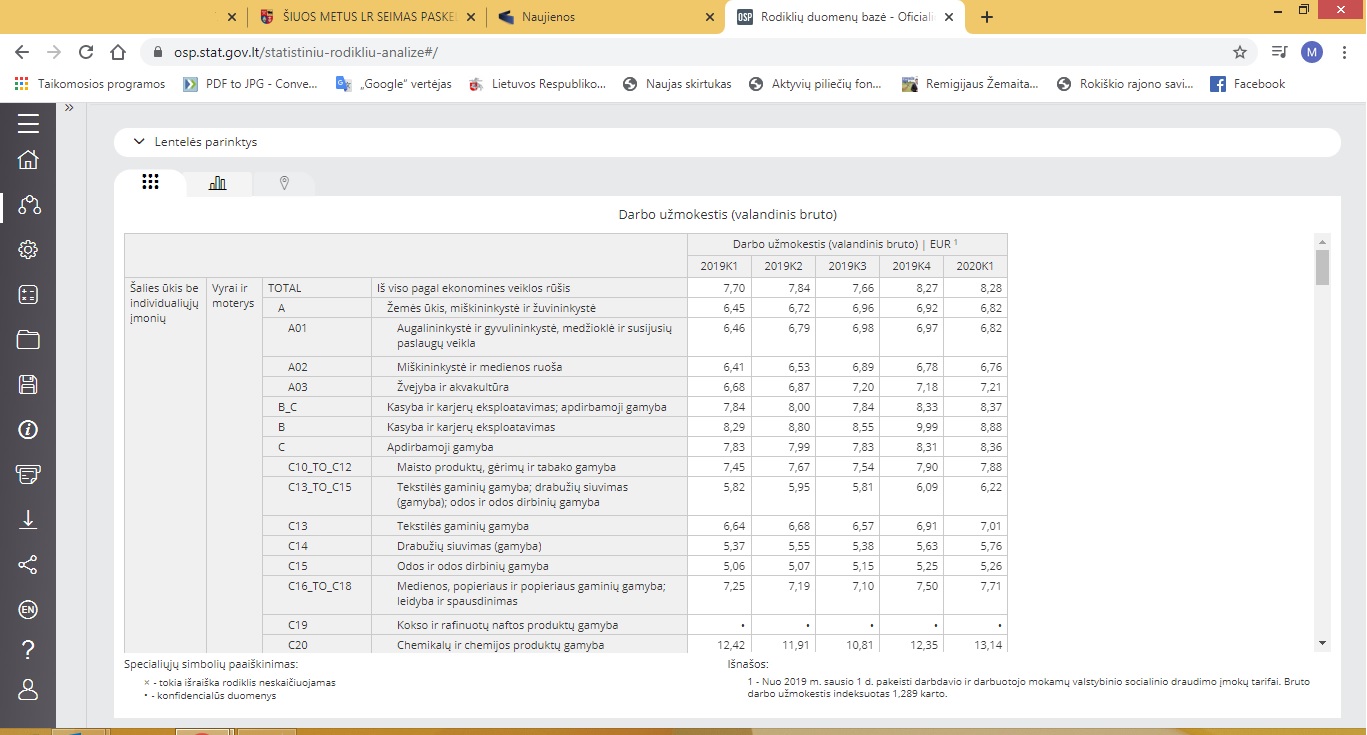Open the calculator sidebar icon

tap(28, 295)
